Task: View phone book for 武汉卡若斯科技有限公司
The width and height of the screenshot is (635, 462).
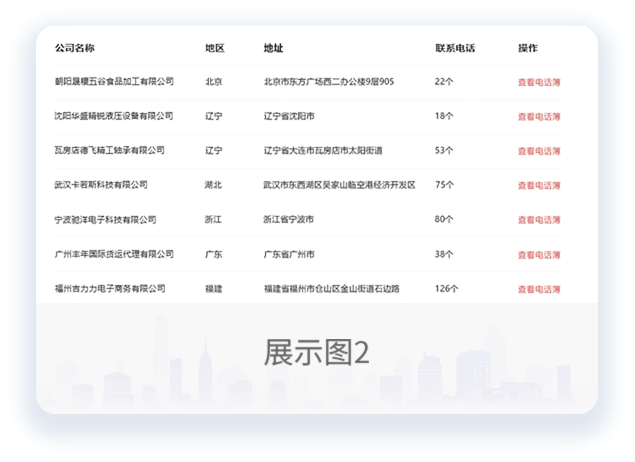Action: coord(538,185)
